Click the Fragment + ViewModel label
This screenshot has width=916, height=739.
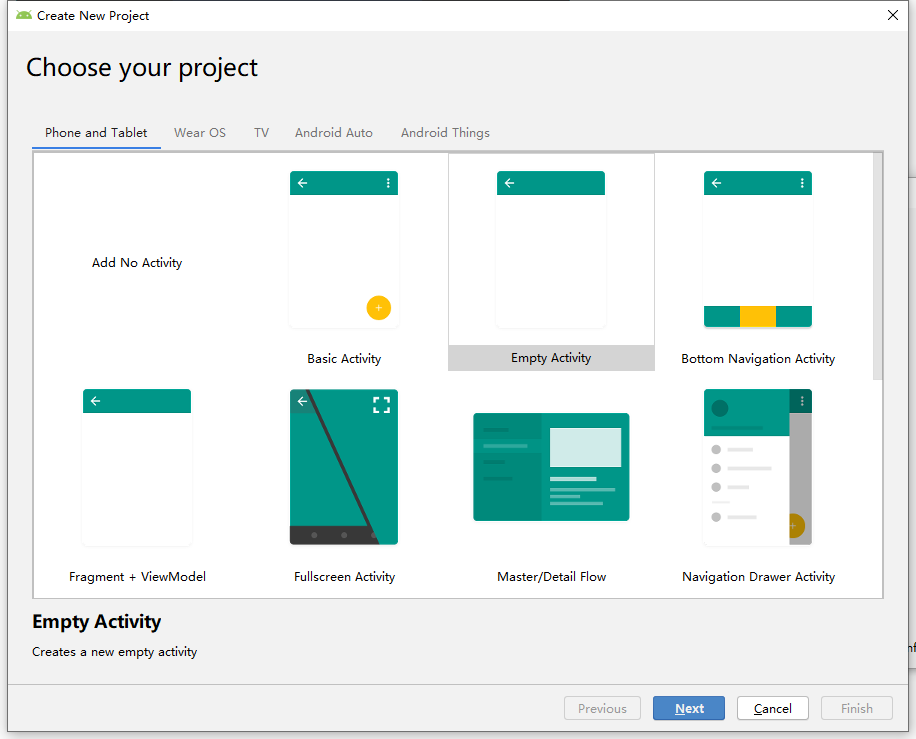point(137,577)
